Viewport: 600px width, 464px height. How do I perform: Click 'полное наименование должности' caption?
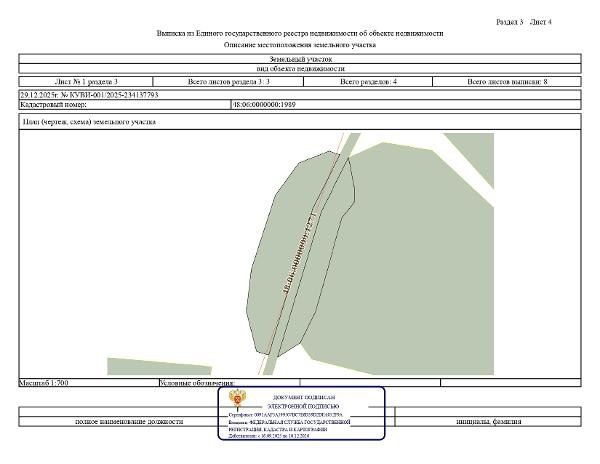point(129,422)
